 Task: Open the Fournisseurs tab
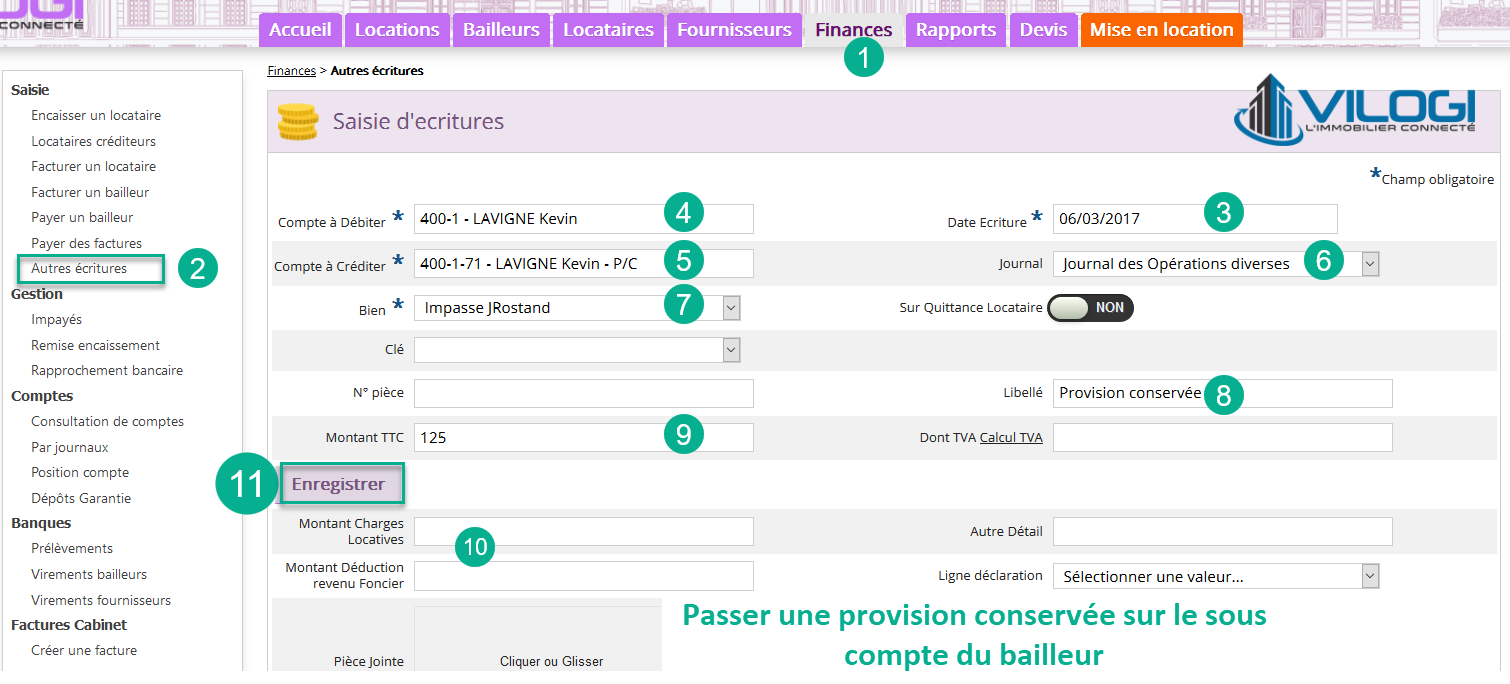[734, 30]
